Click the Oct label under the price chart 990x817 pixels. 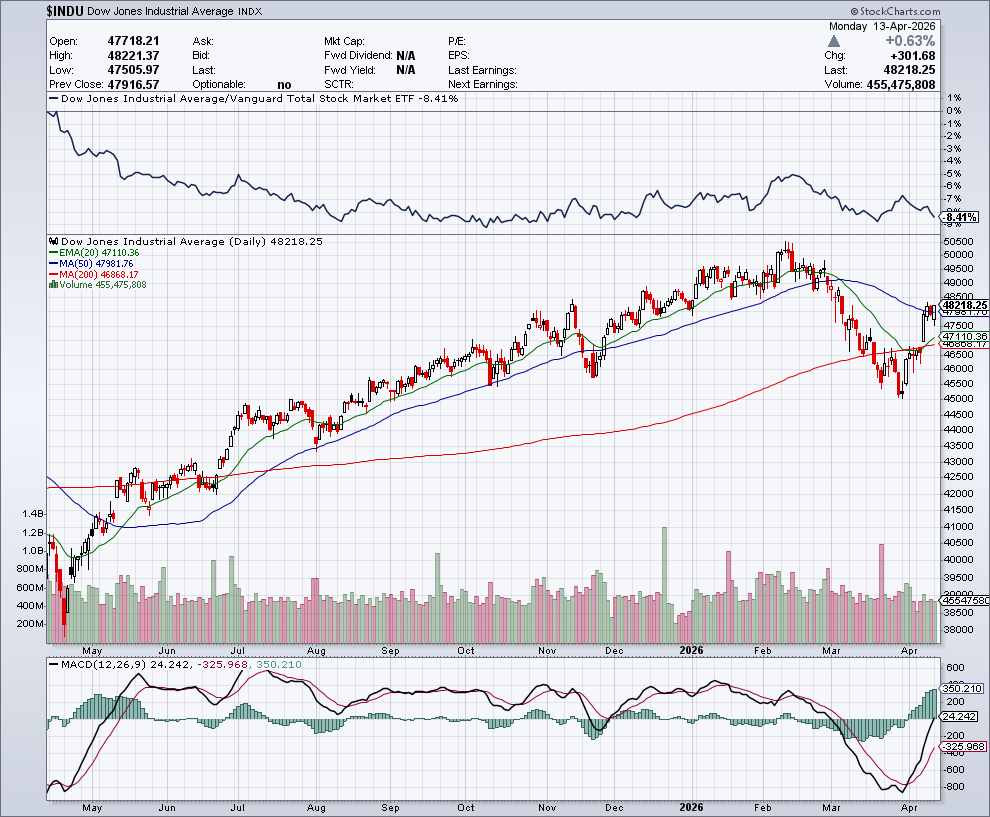[x=466, y=651]
